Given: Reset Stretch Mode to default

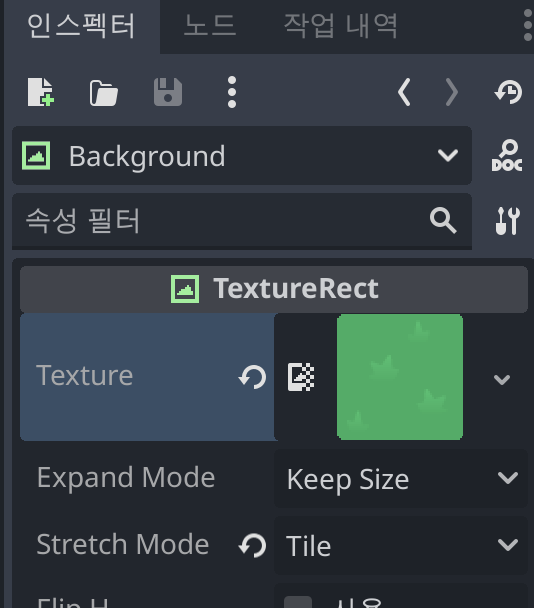Looking at the screenshot, I should pos(252,545).
